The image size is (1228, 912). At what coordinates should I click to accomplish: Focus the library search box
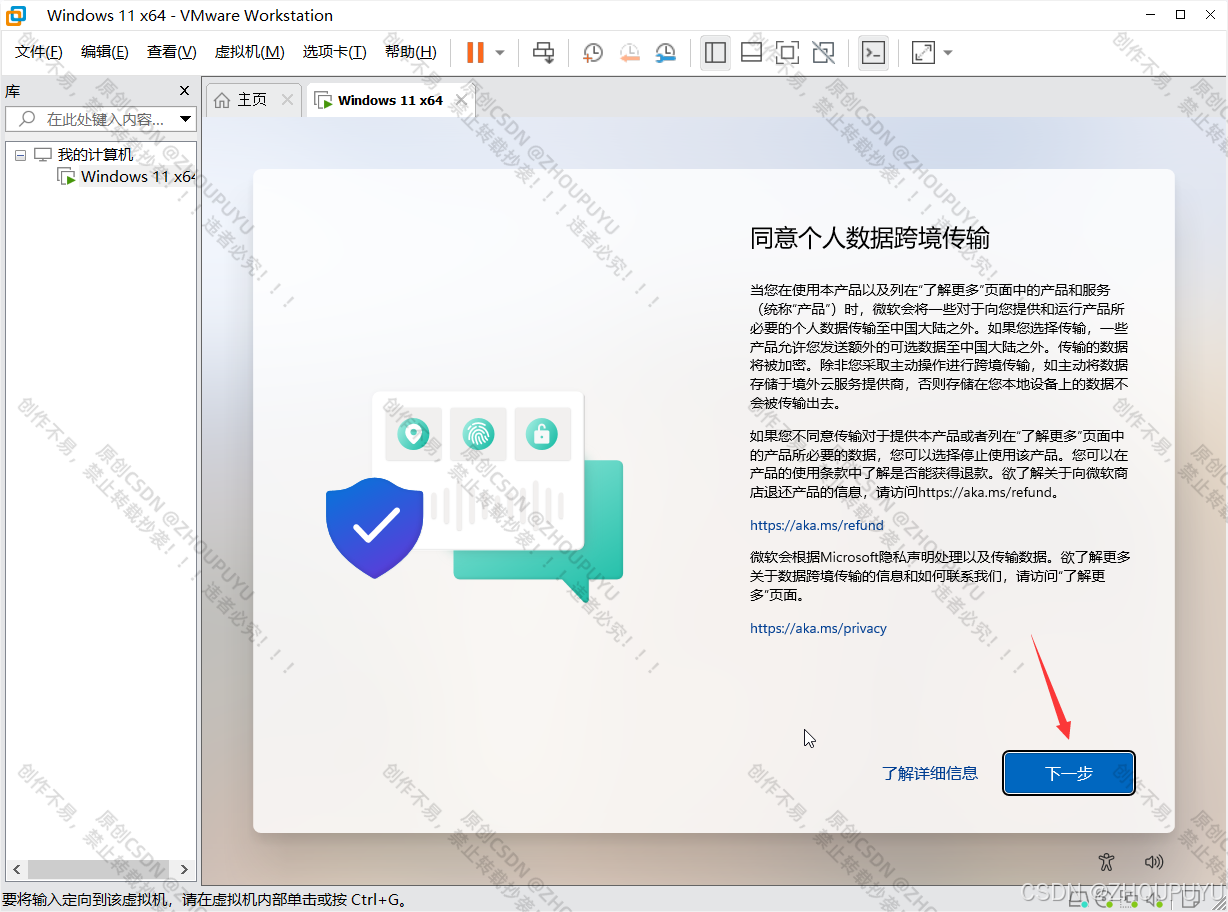[x=100, y=119]
